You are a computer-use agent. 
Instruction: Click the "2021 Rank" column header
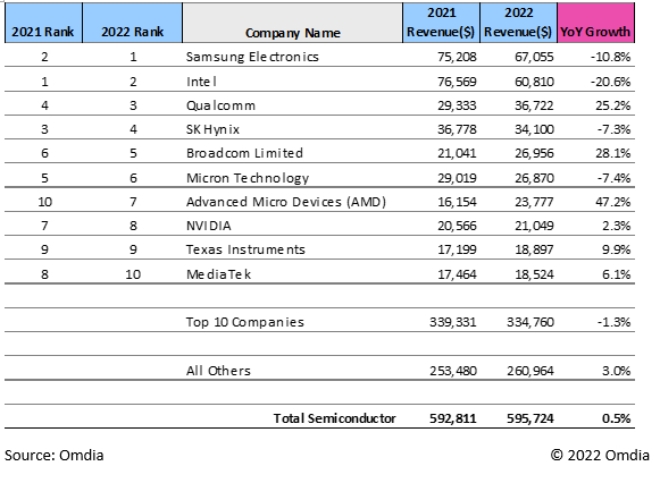point(43,23)
